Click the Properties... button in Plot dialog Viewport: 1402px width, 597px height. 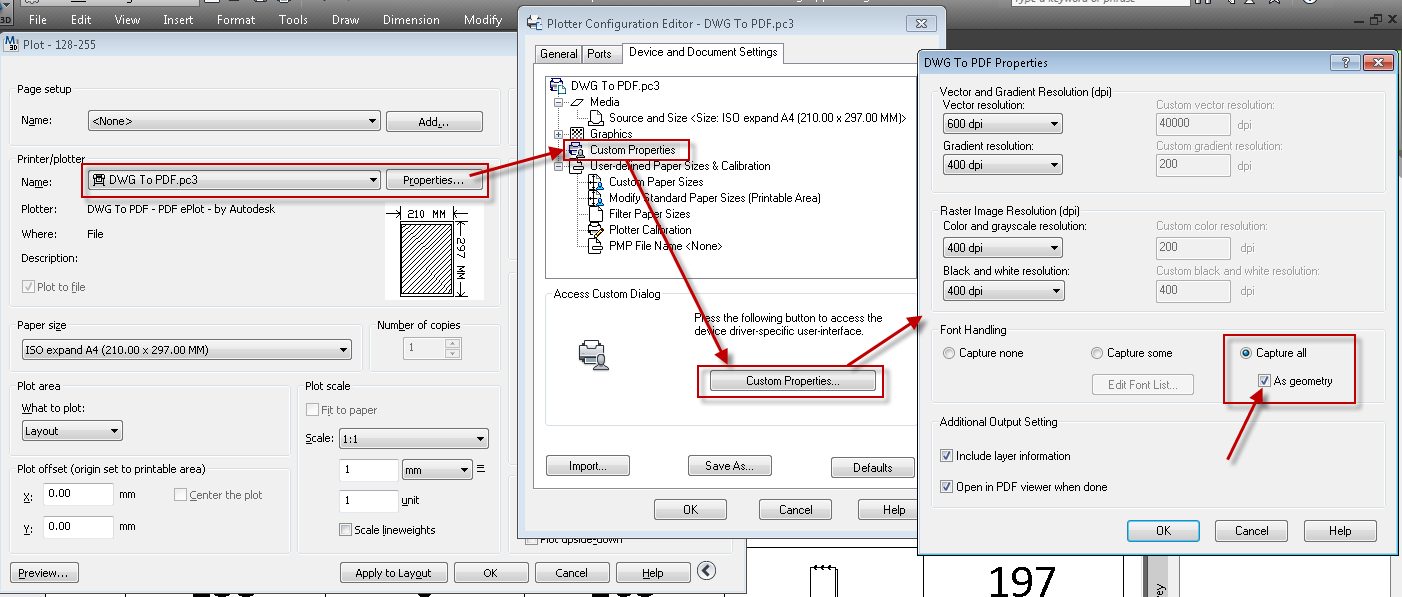433,181
